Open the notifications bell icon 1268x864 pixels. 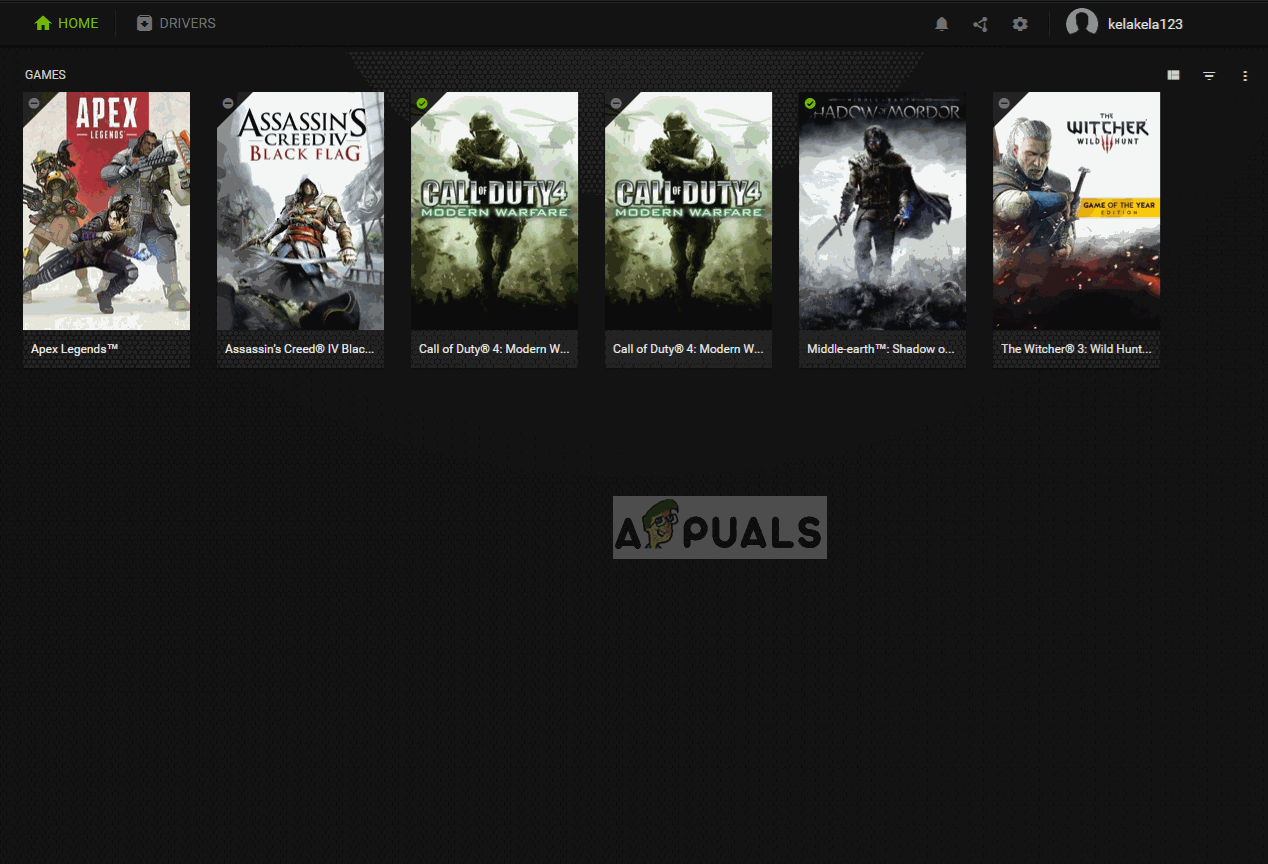tap(941, 24)
